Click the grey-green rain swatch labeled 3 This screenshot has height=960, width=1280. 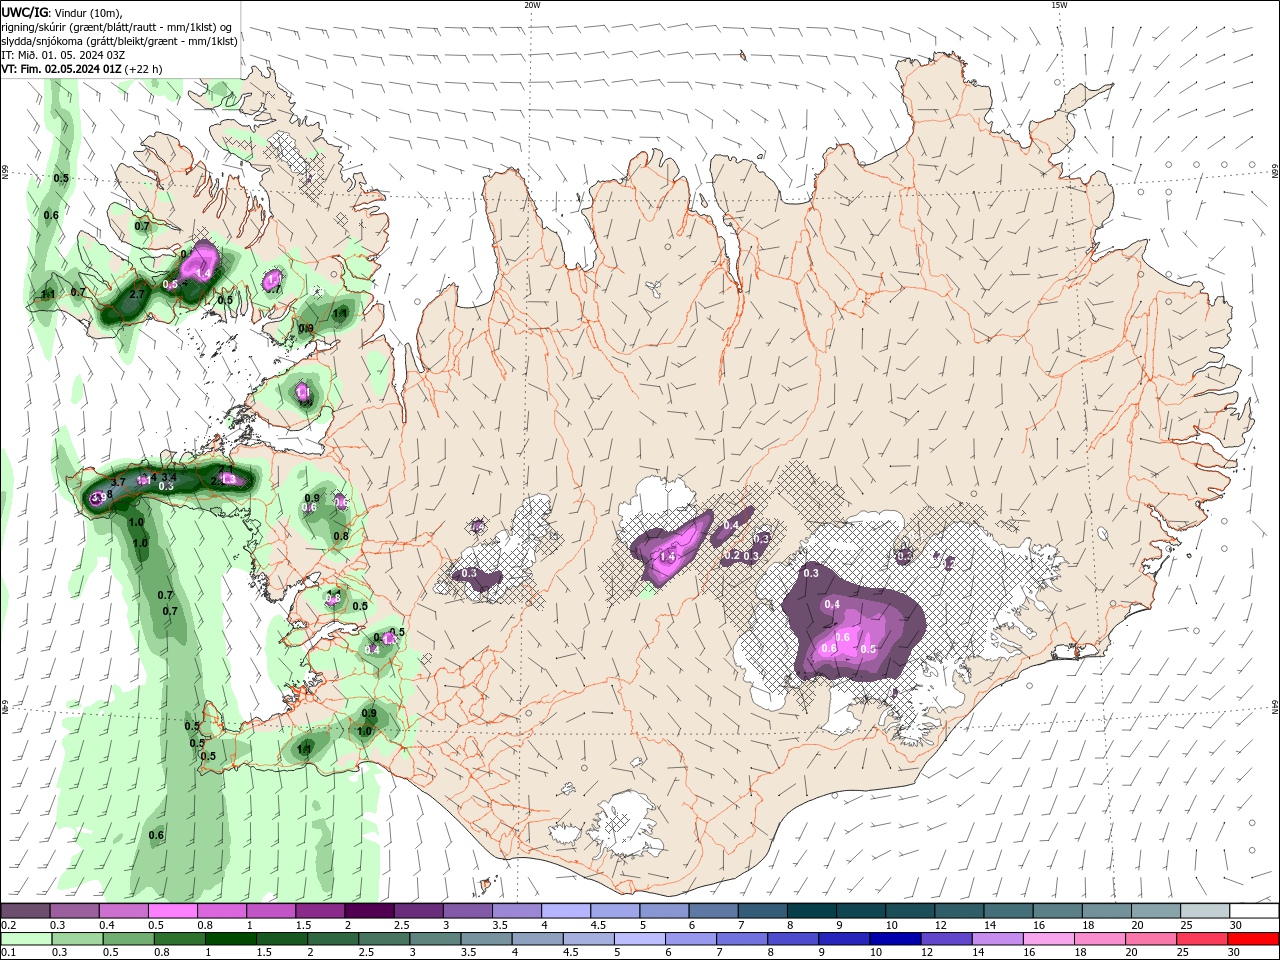point(435,939)
